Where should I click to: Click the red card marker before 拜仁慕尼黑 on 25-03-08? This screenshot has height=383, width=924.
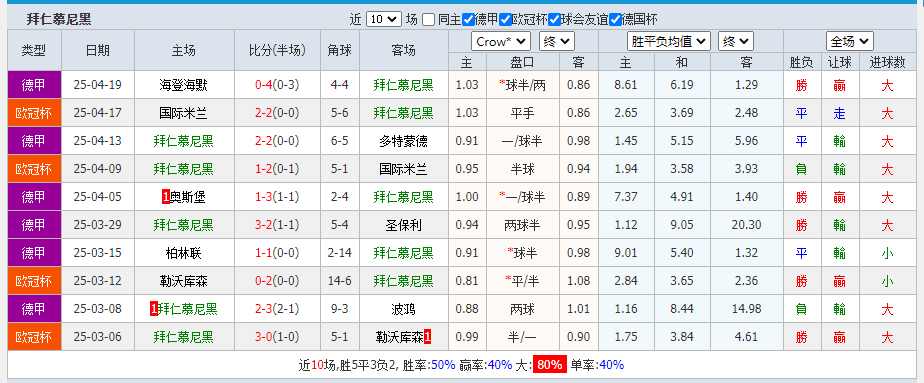click(154, 309)
